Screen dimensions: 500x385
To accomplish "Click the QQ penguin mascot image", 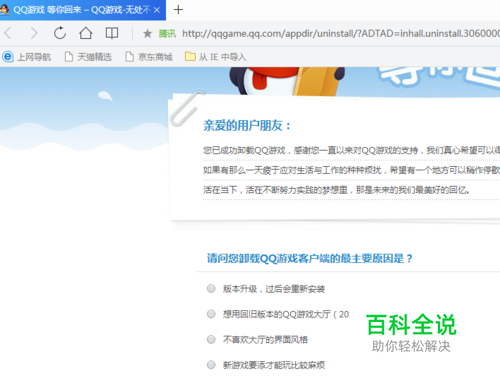I will [287, 81].
